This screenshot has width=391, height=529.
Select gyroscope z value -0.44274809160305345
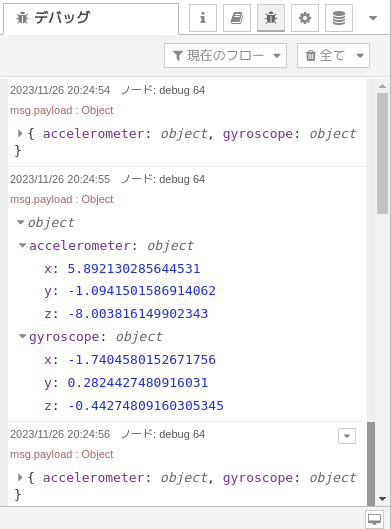point(145,406)
